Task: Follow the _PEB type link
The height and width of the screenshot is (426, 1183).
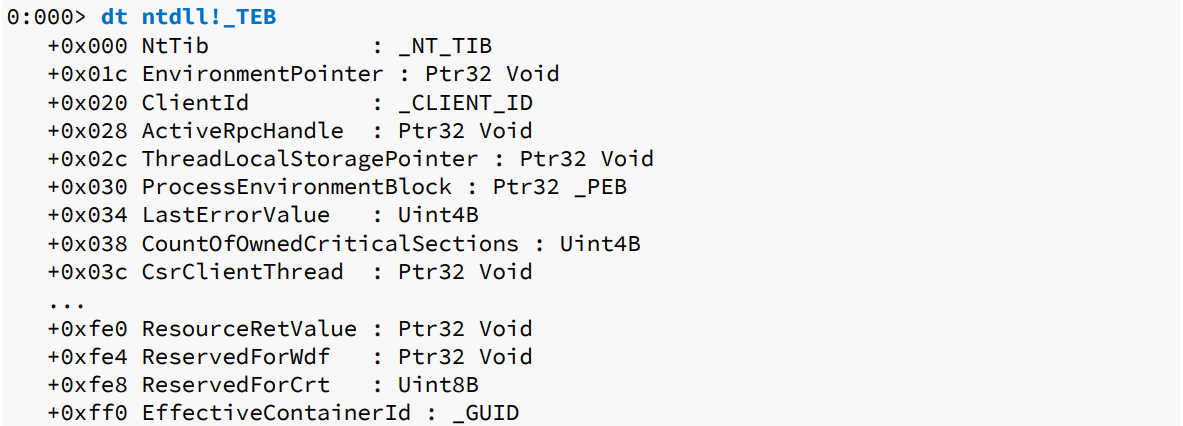Action: tap(600, 187)
